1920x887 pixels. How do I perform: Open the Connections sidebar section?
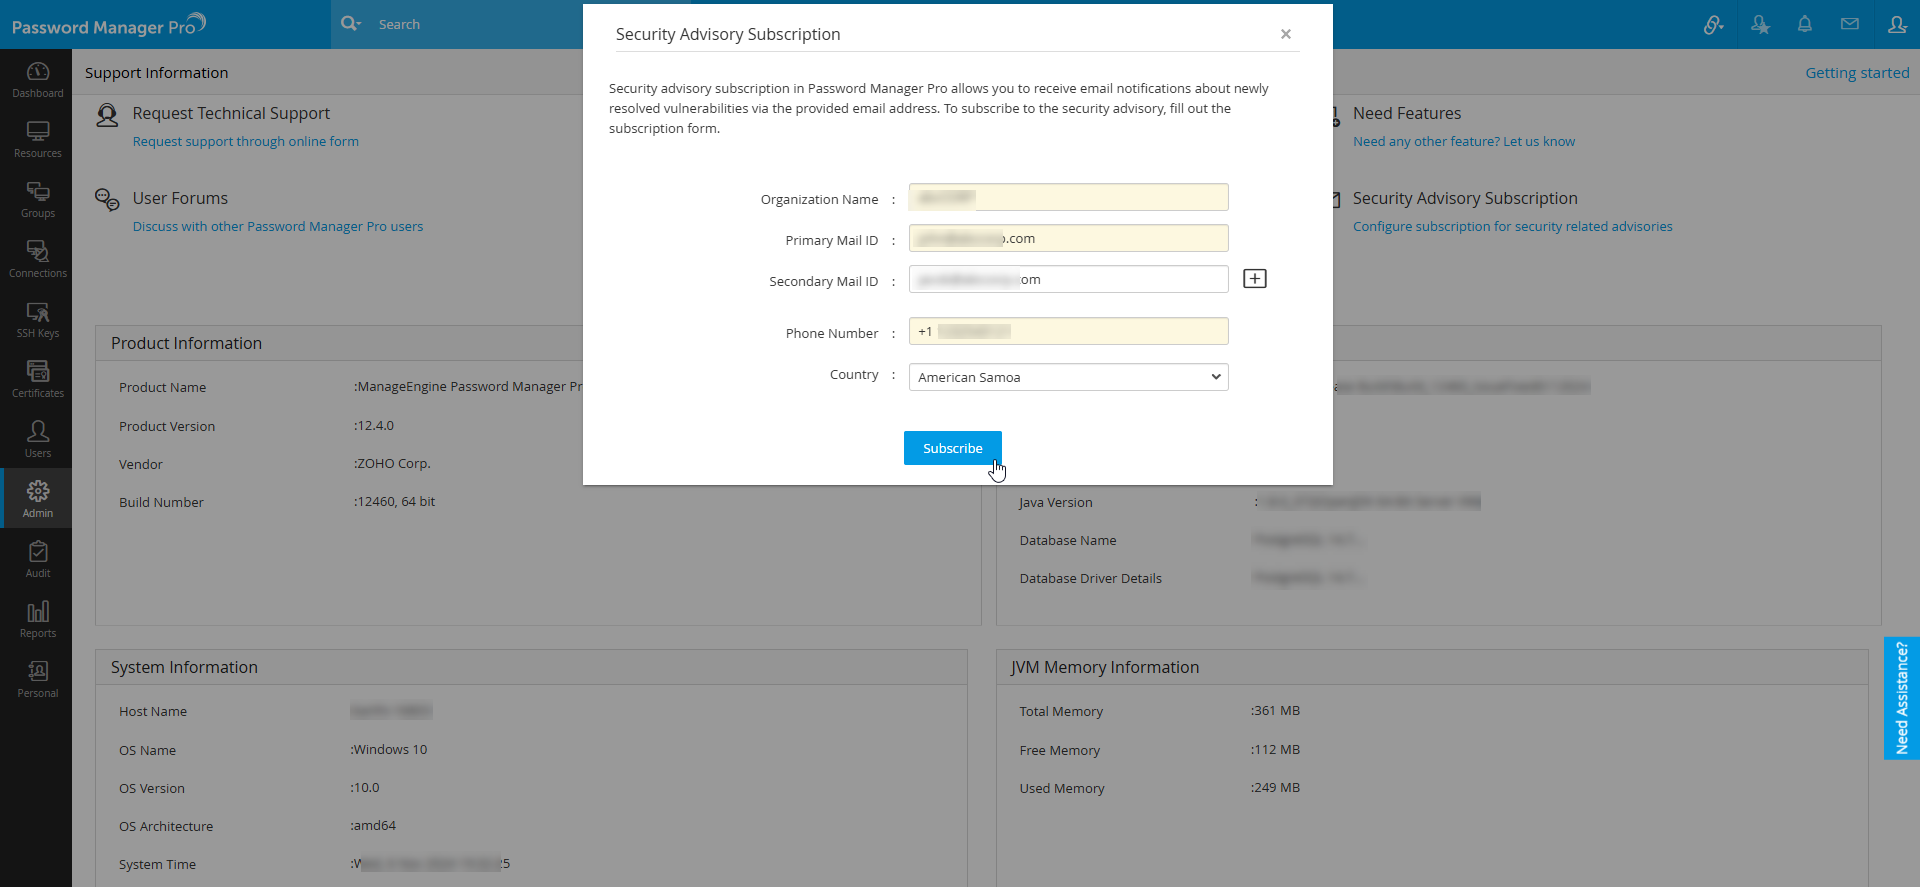[37, 259]
